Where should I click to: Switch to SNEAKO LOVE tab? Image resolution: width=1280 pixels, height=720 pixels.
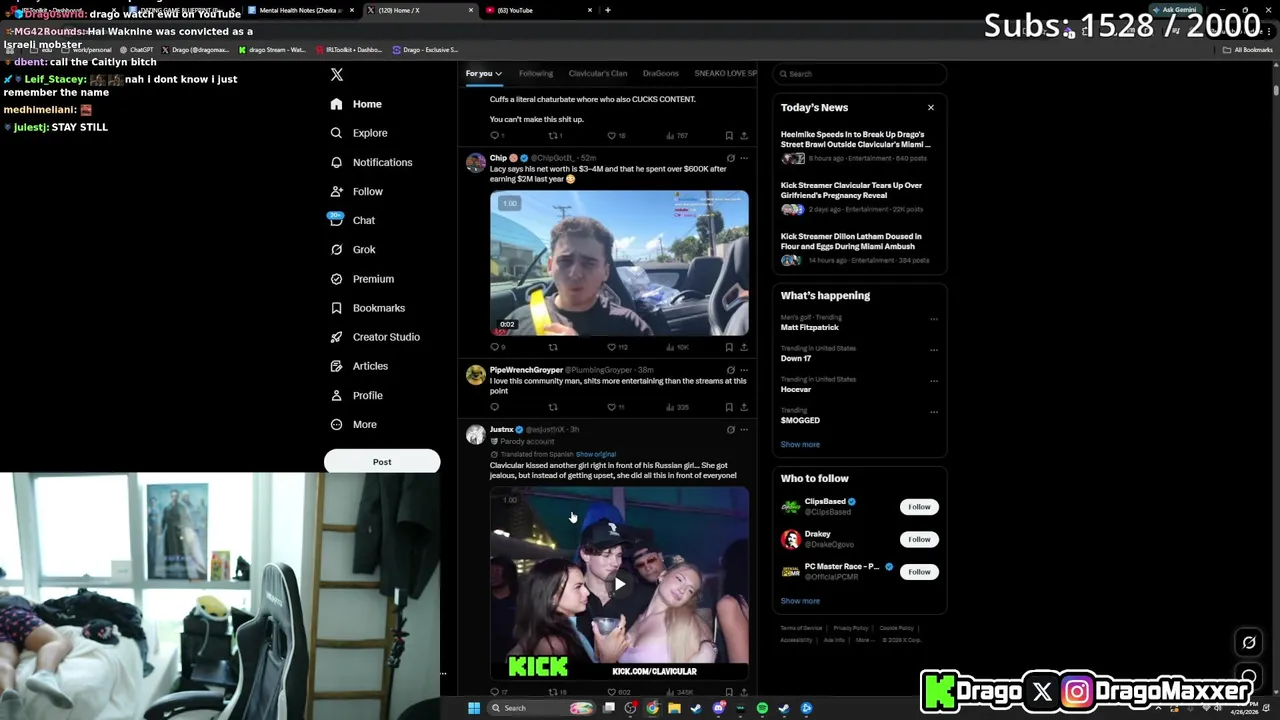(726, 73)
